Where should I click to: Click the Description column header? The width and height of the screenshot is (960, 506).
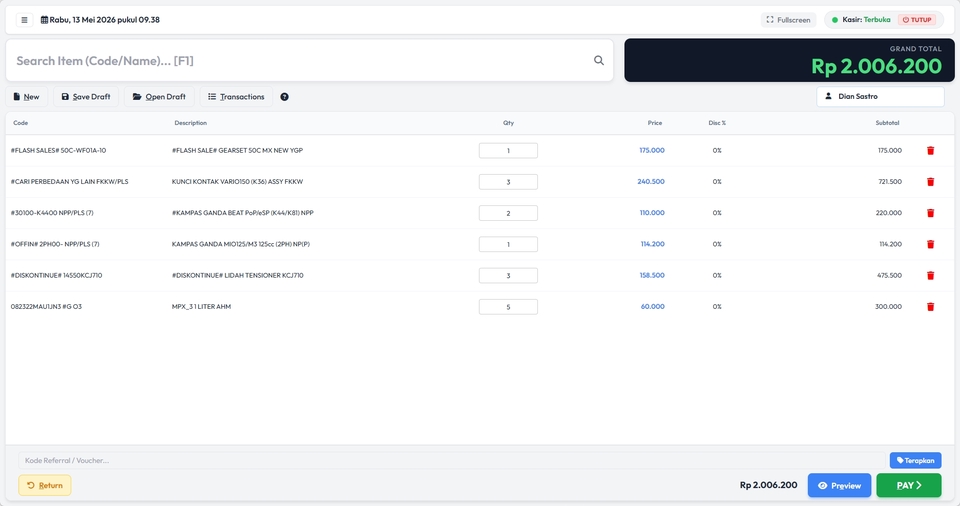[190, 123]
